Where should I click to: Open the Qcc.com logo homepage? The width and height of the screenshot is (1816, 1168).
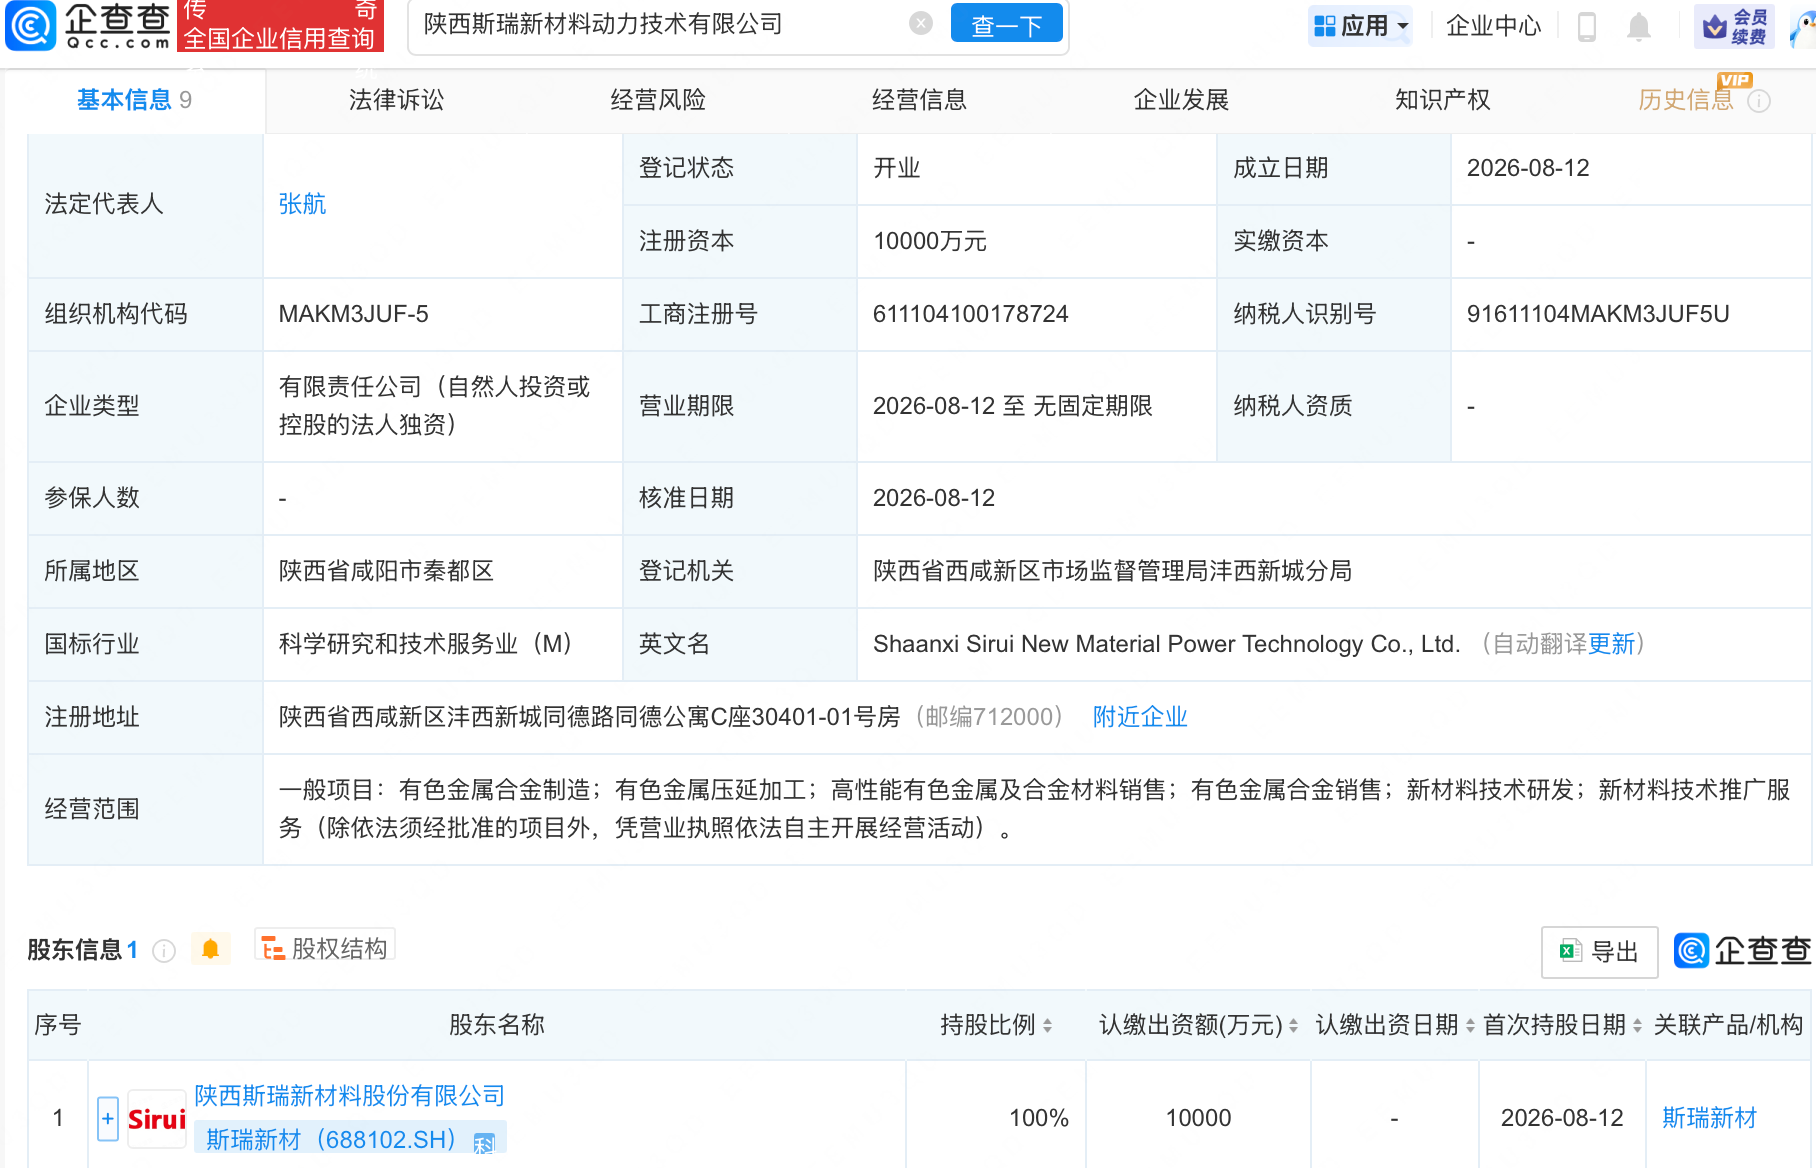(x=88, y=25)
